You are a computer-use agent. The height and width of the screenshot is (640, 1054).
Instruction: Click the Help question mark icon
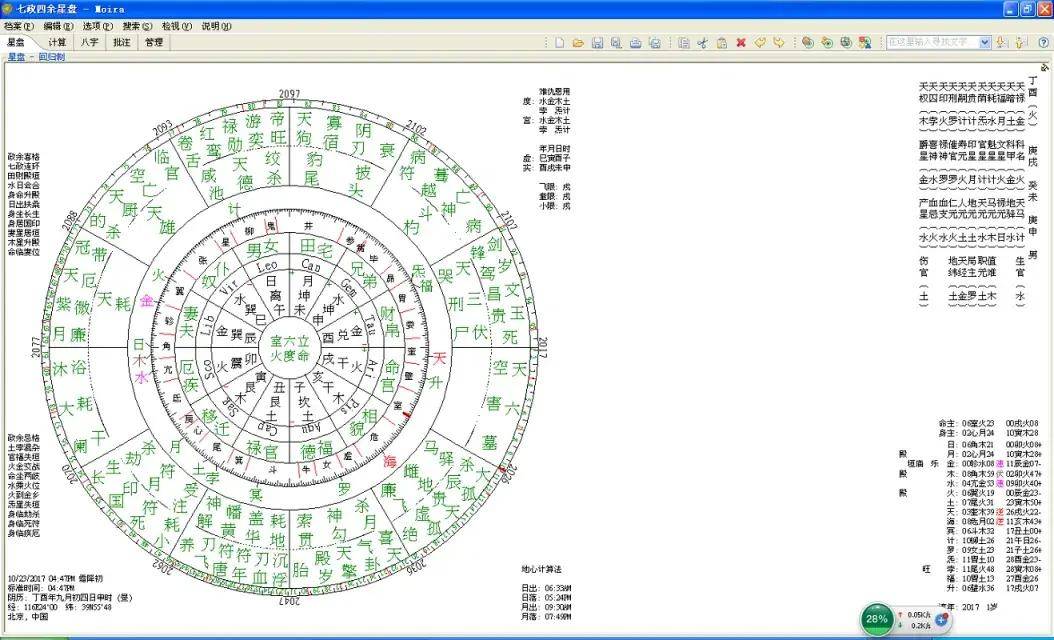click(x=1041, y=42)
